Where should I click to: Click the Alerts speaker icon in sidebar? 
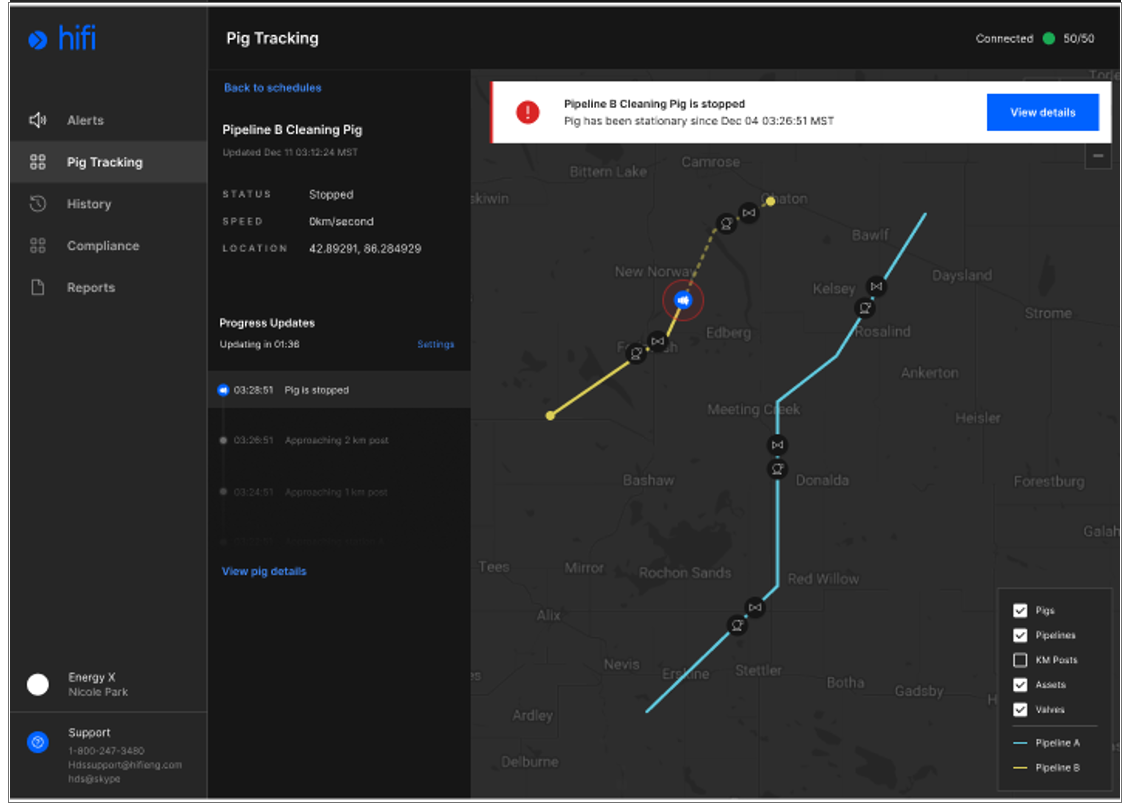click(38, 120)
